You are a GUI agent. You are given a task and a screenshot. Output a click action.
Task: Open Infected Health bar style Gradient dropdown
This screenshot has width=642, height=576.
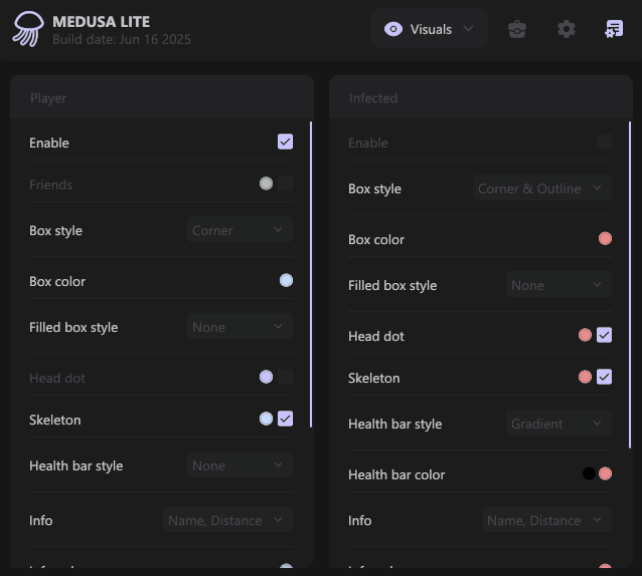tap(558, 424)
